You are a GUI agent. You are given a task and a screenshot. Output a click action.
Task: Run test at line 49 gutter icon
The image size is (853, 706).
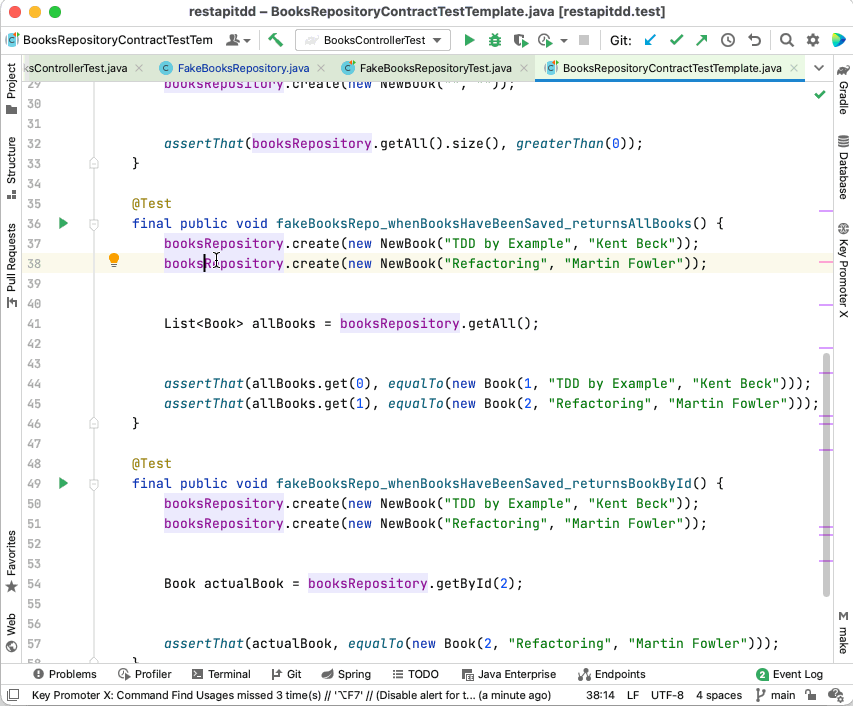click(x=63, y=483)
